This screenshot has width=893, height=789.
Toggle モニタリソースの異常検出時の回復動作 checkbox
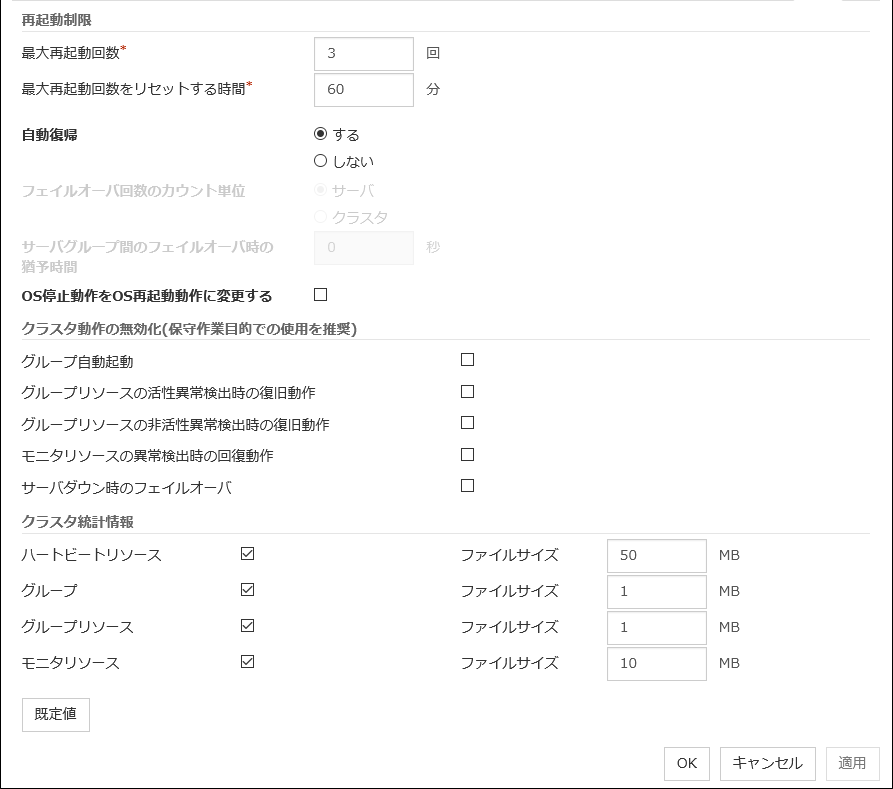click(x=467, y=455)
